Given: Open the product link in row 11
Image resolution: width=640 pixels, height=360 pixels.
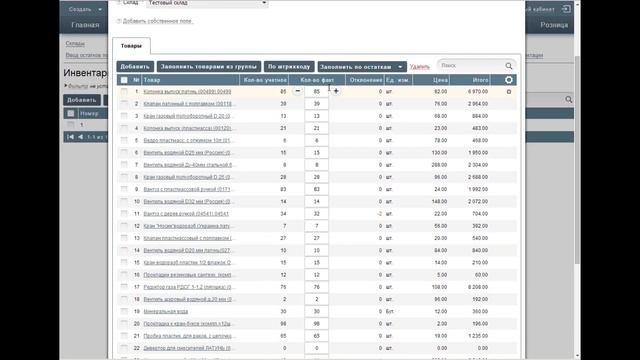Looking at the screenshot, I should pos(186,213).
